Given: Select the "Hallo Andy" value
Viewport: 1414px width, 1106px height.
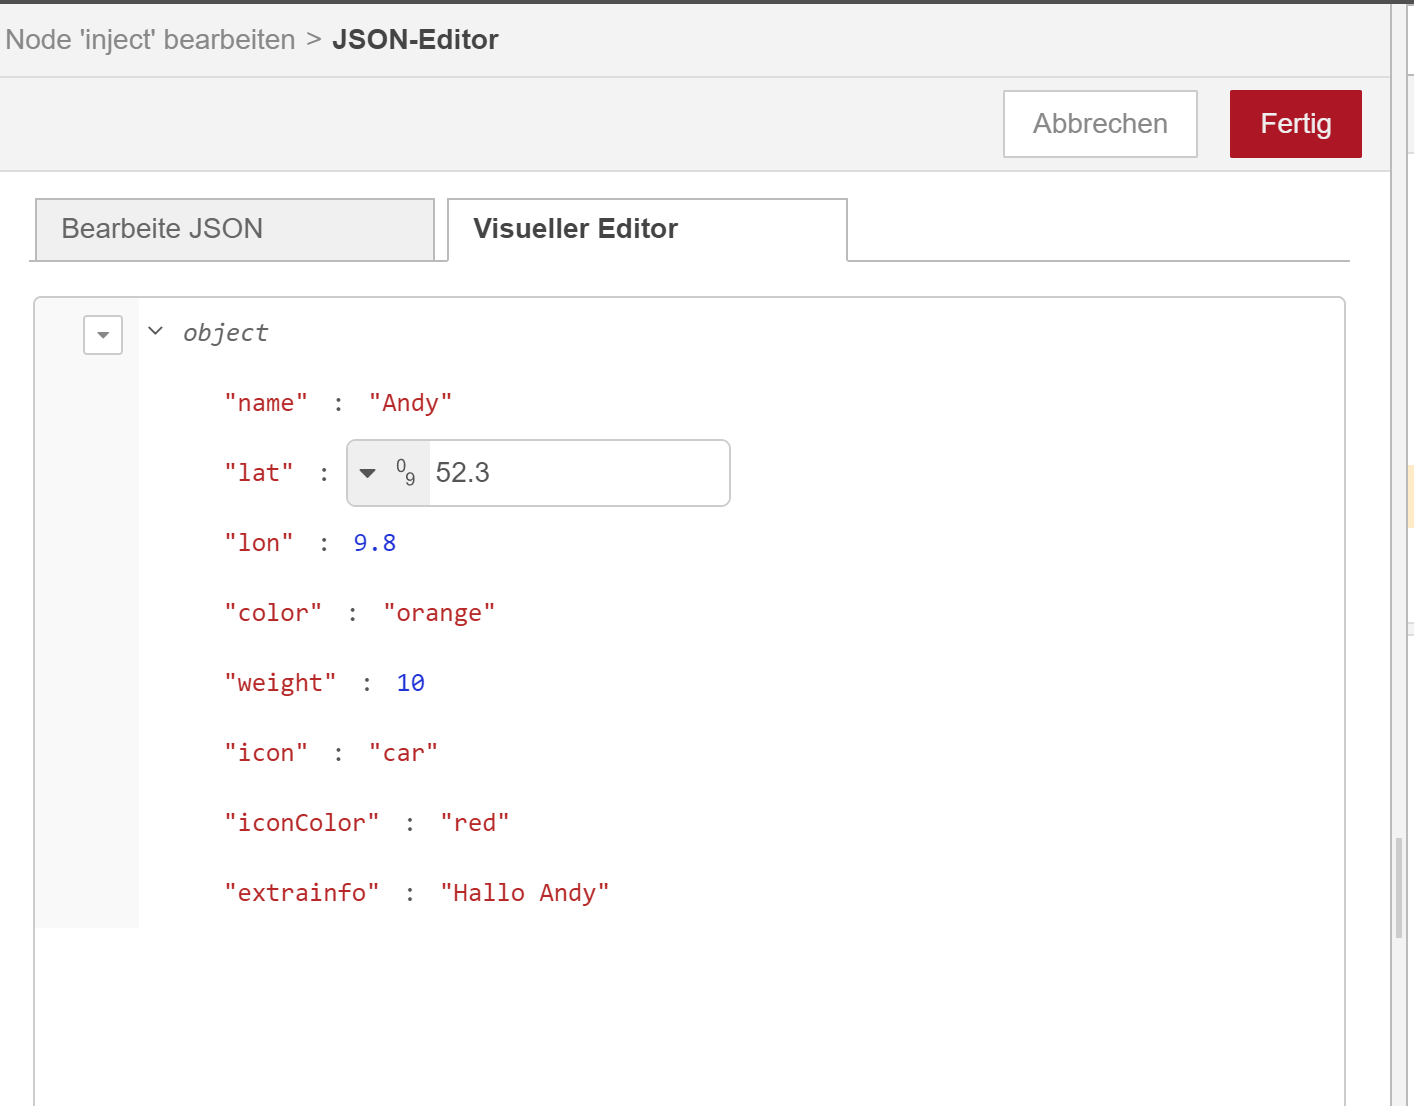Looking at the screenshot, I should pyautogui.click(x=525, y=893).
